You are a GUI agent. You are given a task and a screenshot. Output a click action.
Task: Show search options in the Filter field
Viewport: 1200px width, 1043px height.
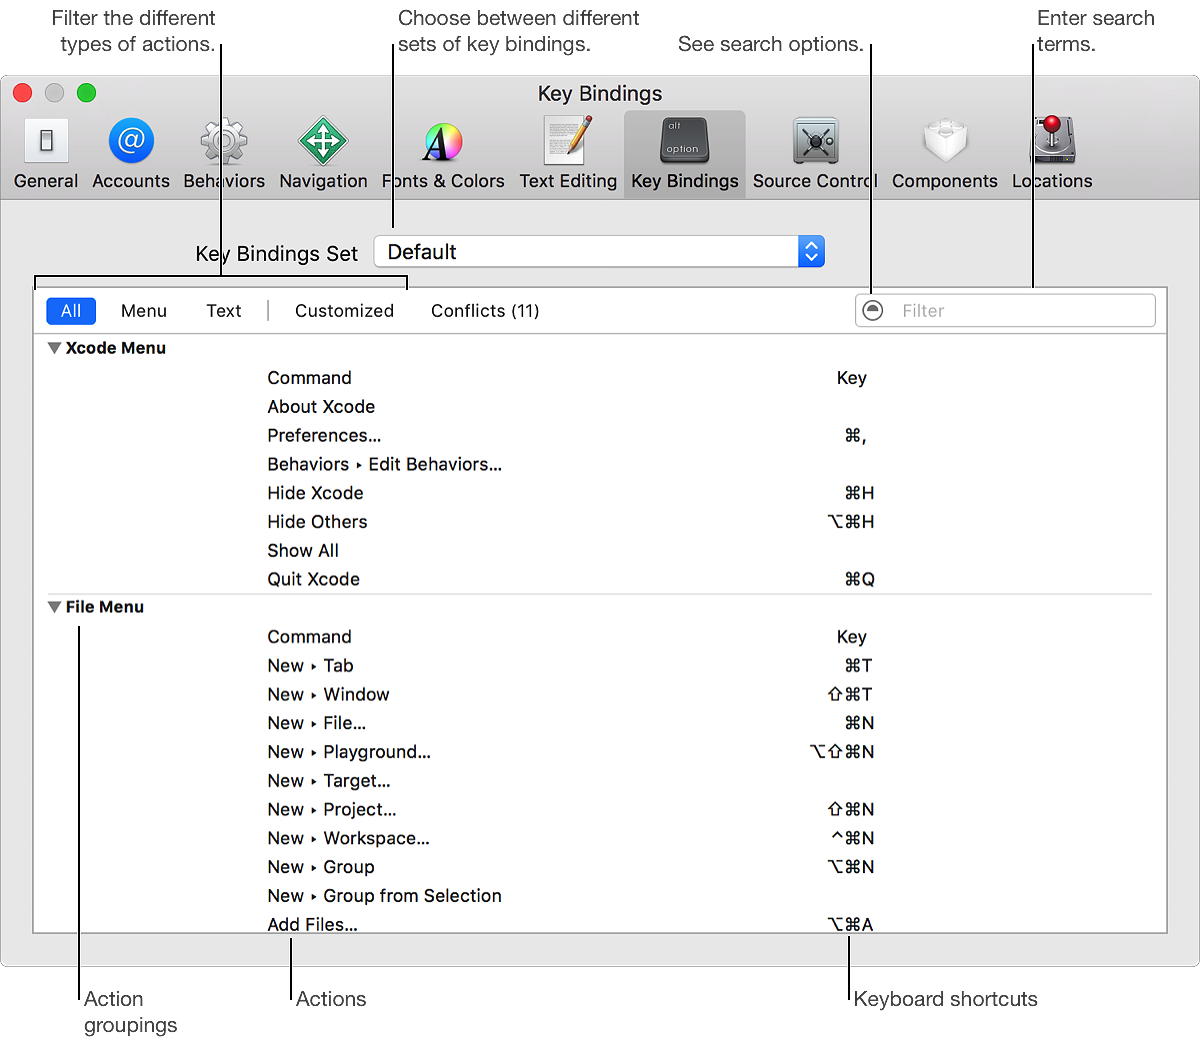point(873,310)
